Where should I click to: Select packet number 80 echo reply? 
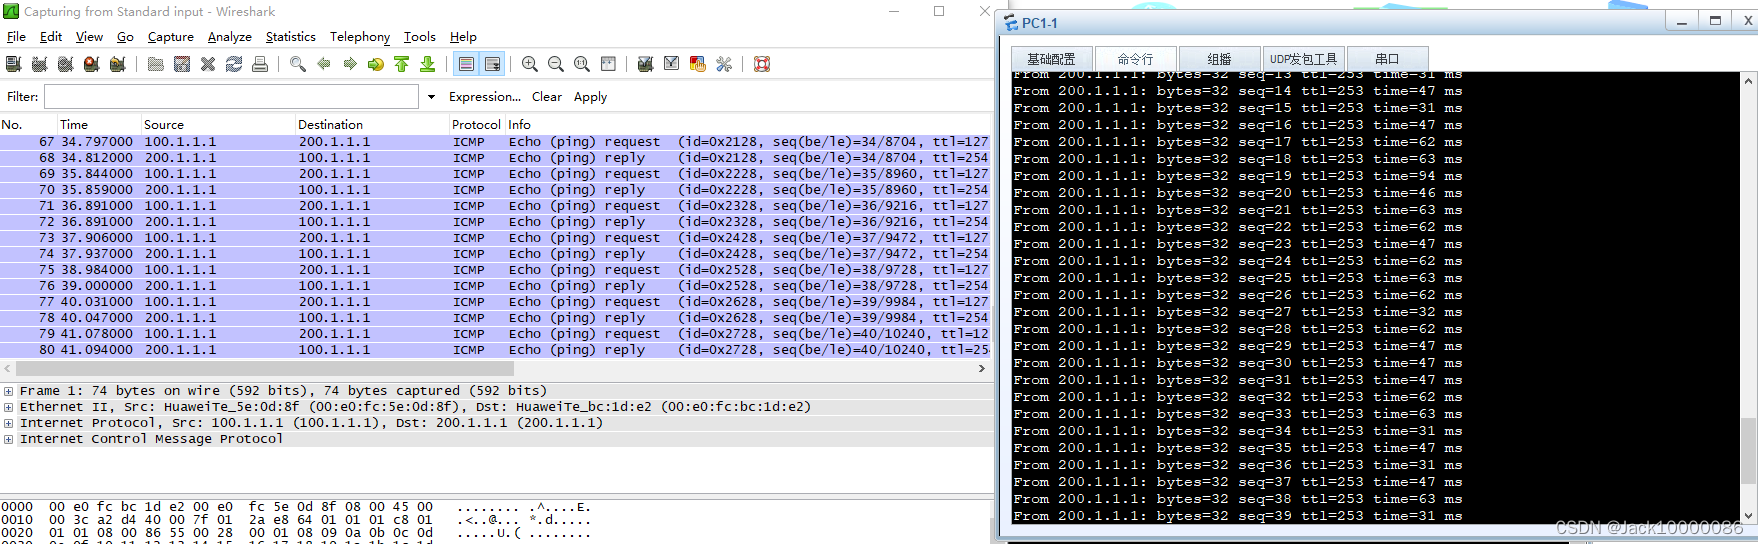point(496,350)
